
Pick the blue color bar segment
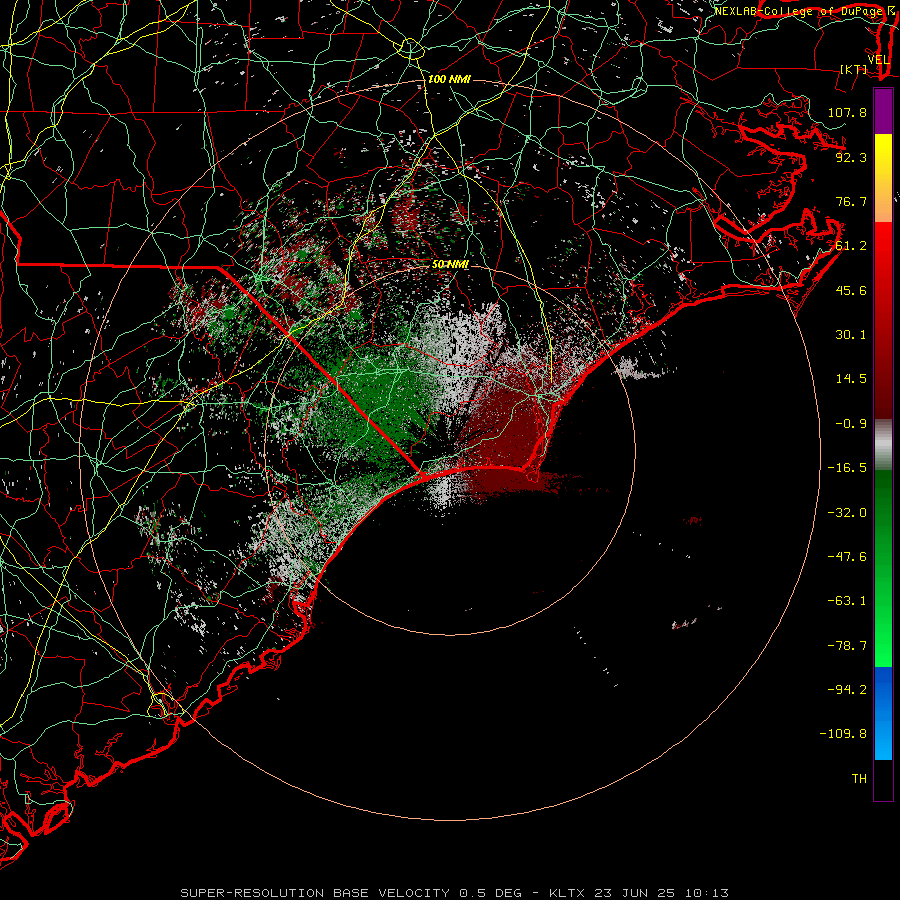click(883, 713)
